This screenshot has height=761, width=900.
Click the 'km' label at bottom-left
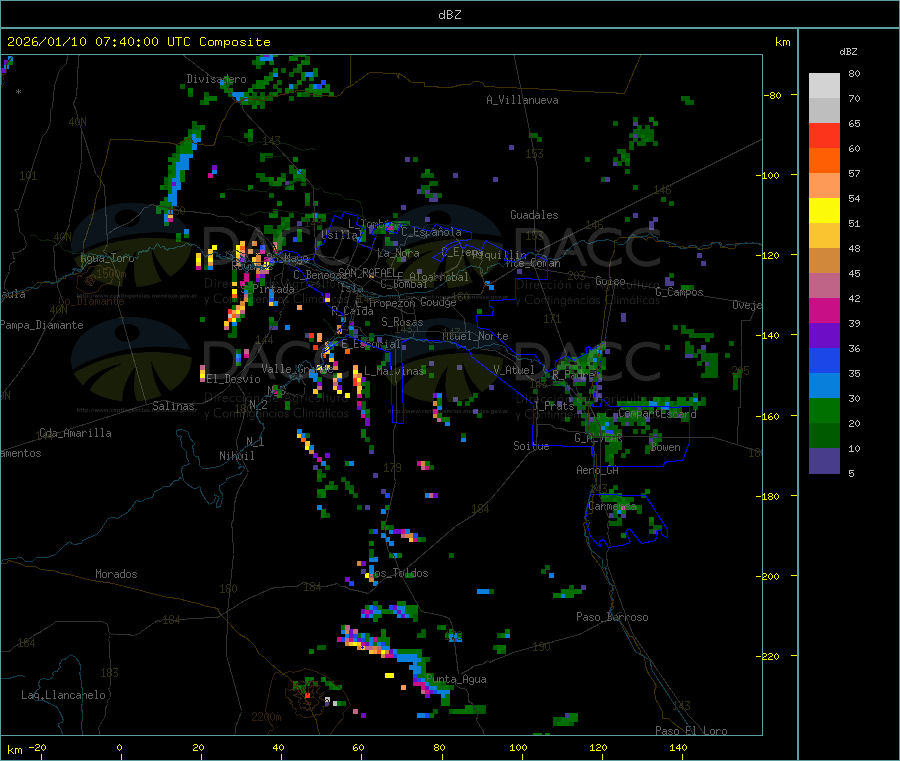point(14,750)
